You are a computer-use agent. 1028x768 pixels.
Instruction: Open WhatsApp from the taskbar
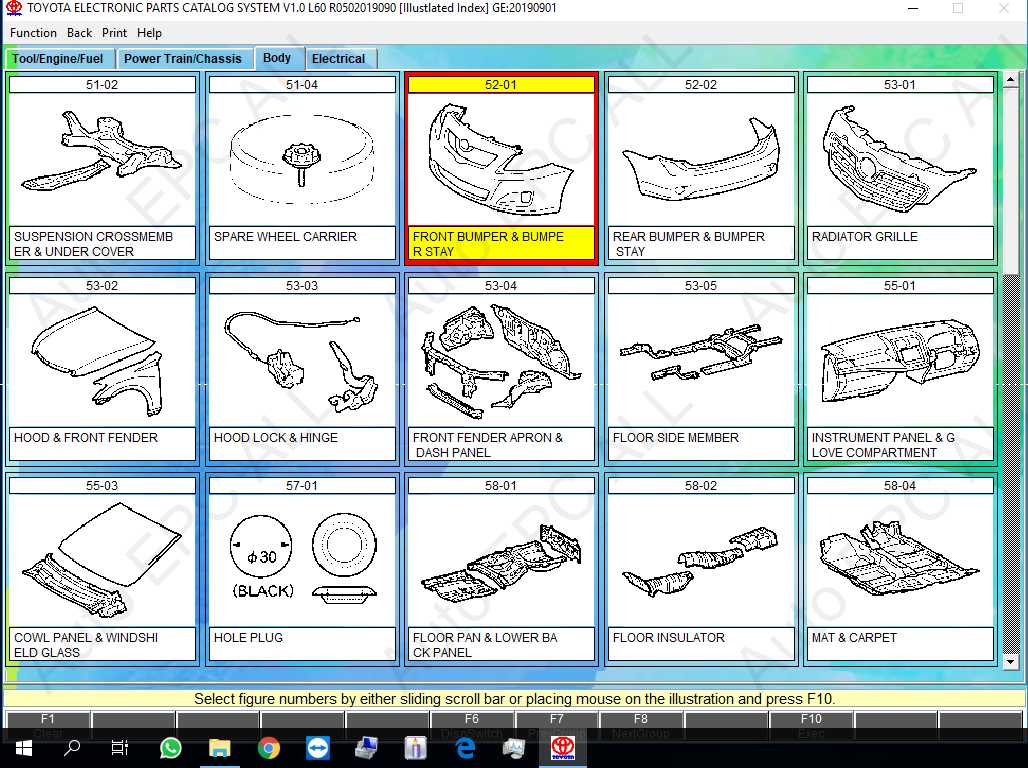(170, 748)
